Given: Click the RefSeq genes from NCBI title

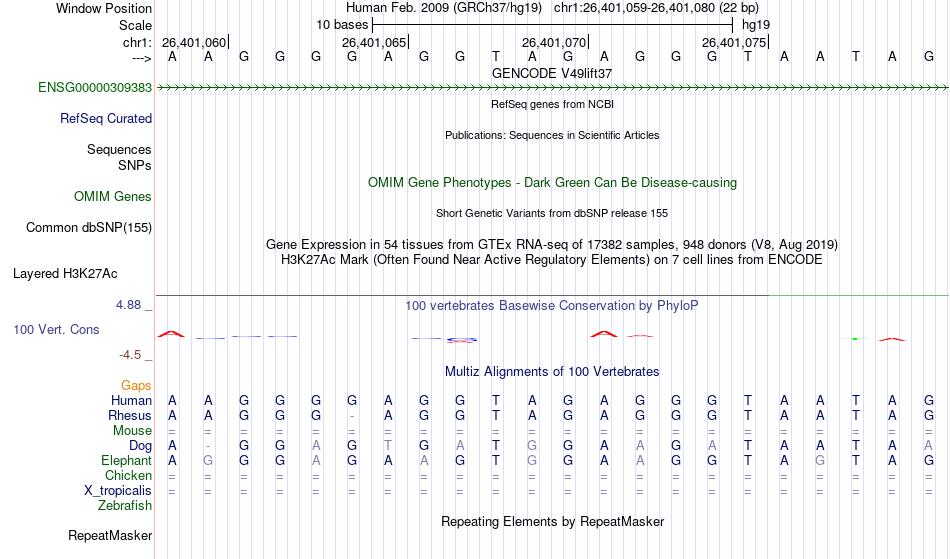Looking at the screenshot, I should point(552,104).
